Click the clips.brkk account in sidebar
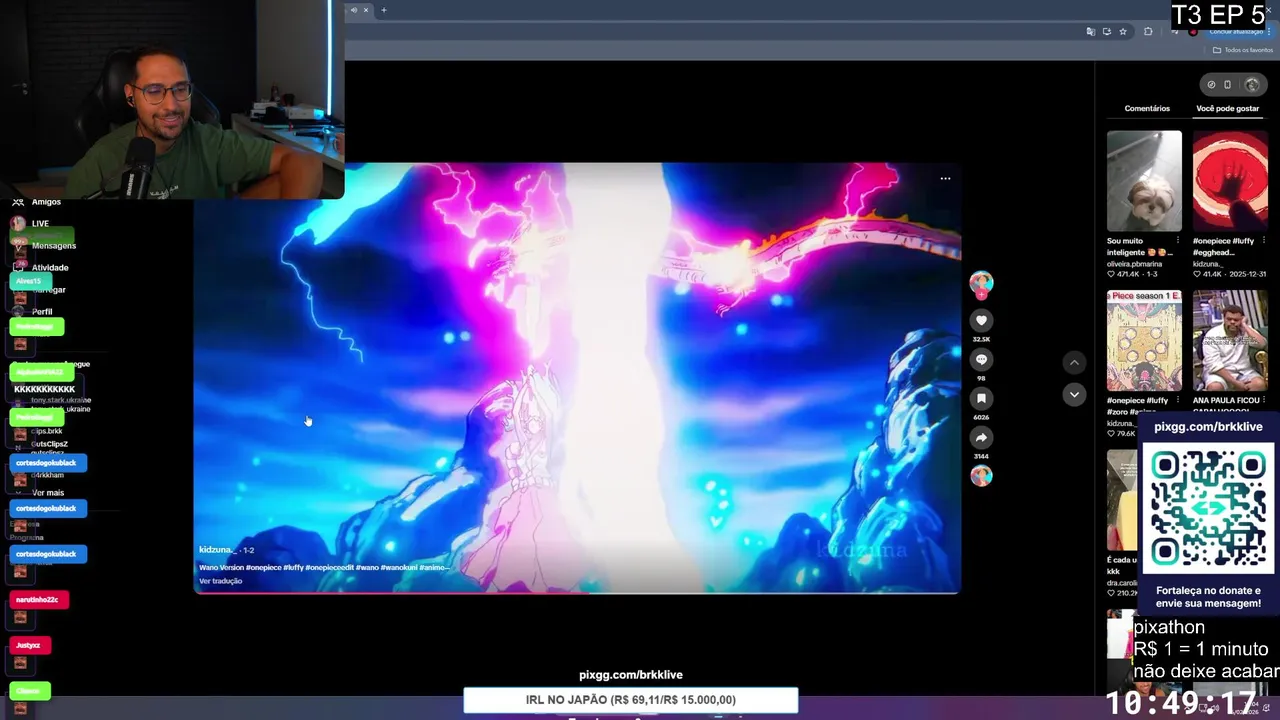This screenshot has width=1280, height=720. (46, 431)
